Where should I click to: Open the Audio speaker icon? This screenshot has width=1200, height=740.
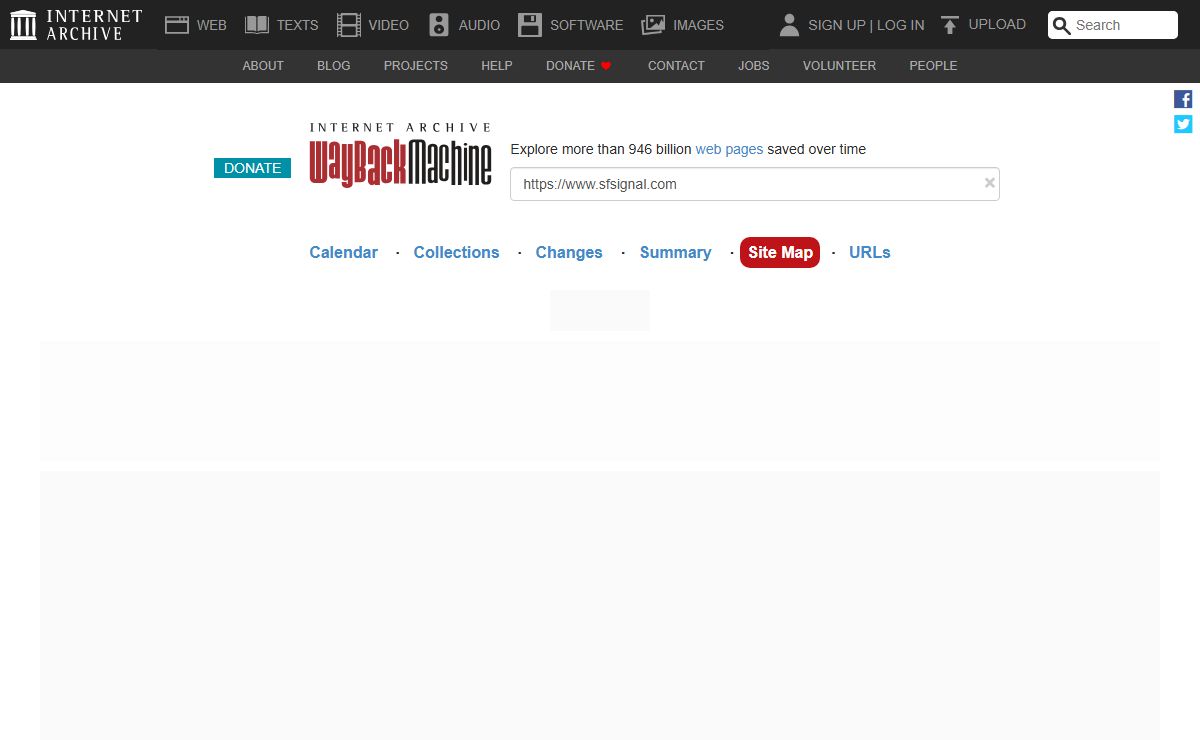[x=438, y=25]
